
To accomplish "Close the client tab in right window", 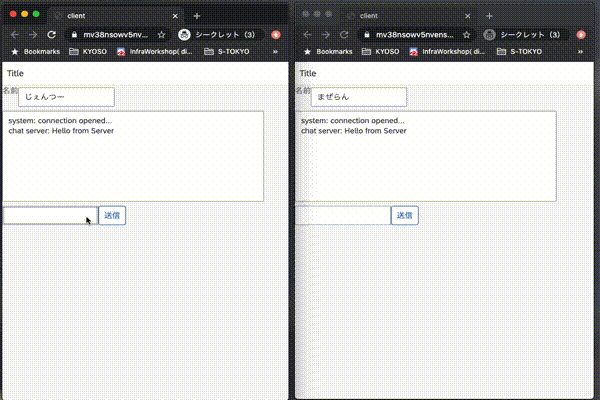I will (x=468, y=16).
